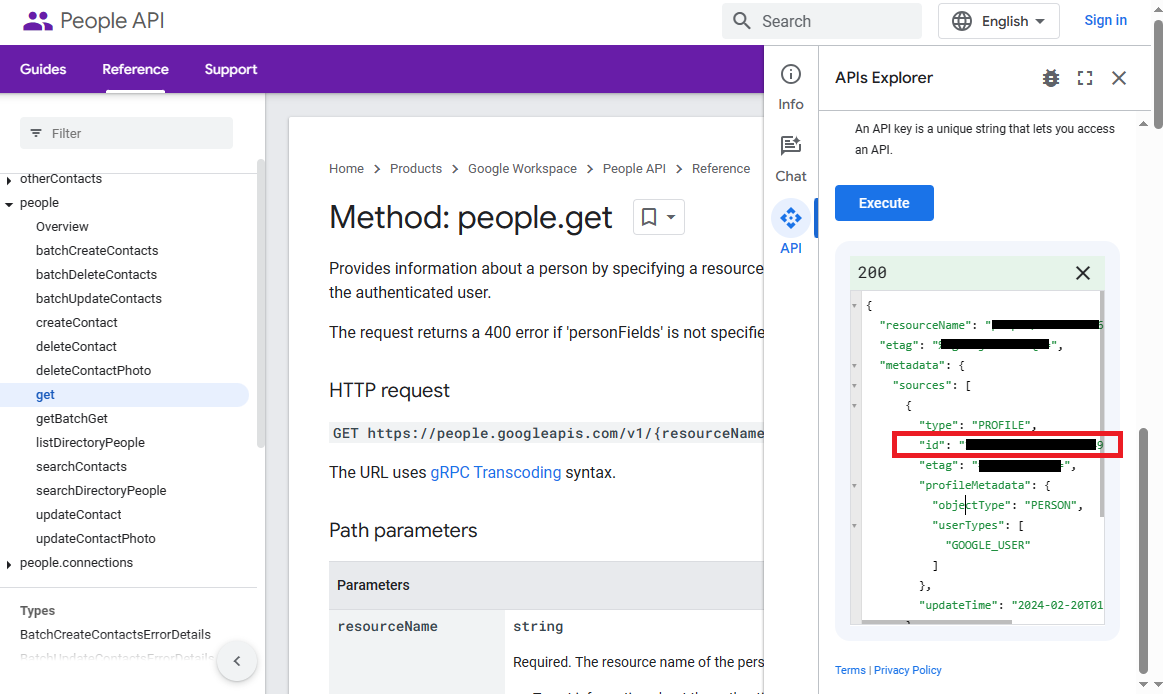Image resolution: width=1163 pixels, height=694 pixels.
Task: Open the Support tab
Action: pos(231,69)
